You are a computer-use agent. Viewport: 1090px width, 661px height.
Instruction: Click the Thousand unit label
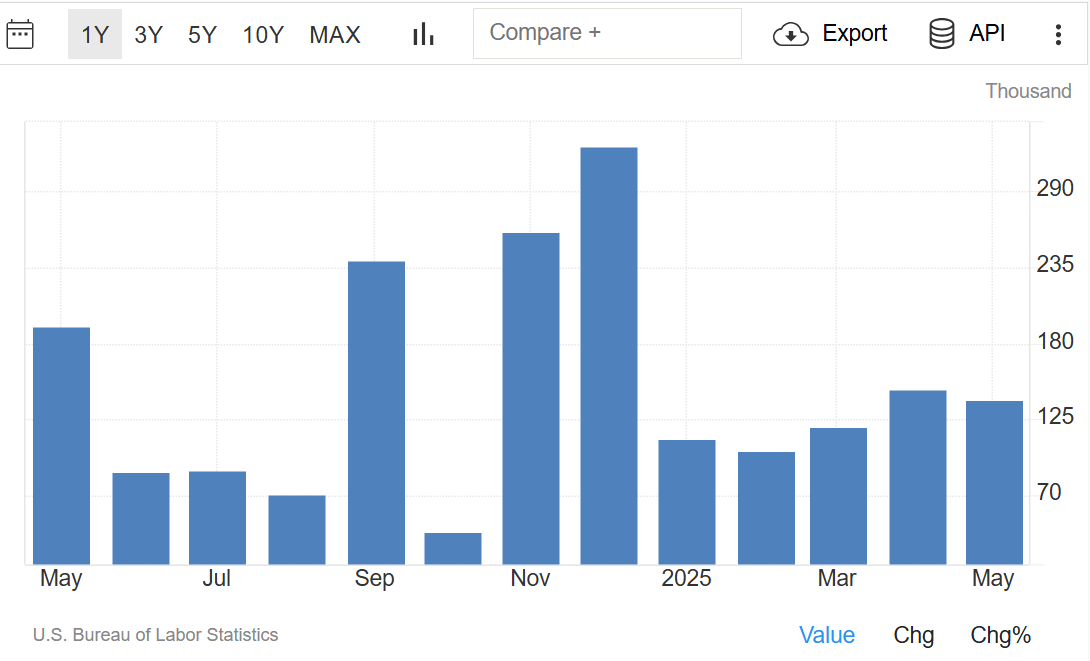1028,91
